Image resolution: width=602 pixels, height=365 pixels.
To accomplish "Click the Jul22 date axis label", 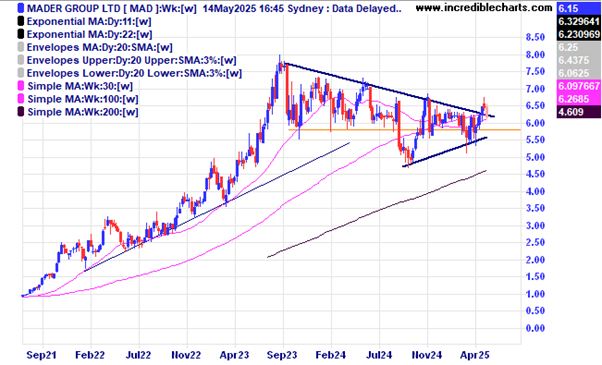I will tap(138, 355).
